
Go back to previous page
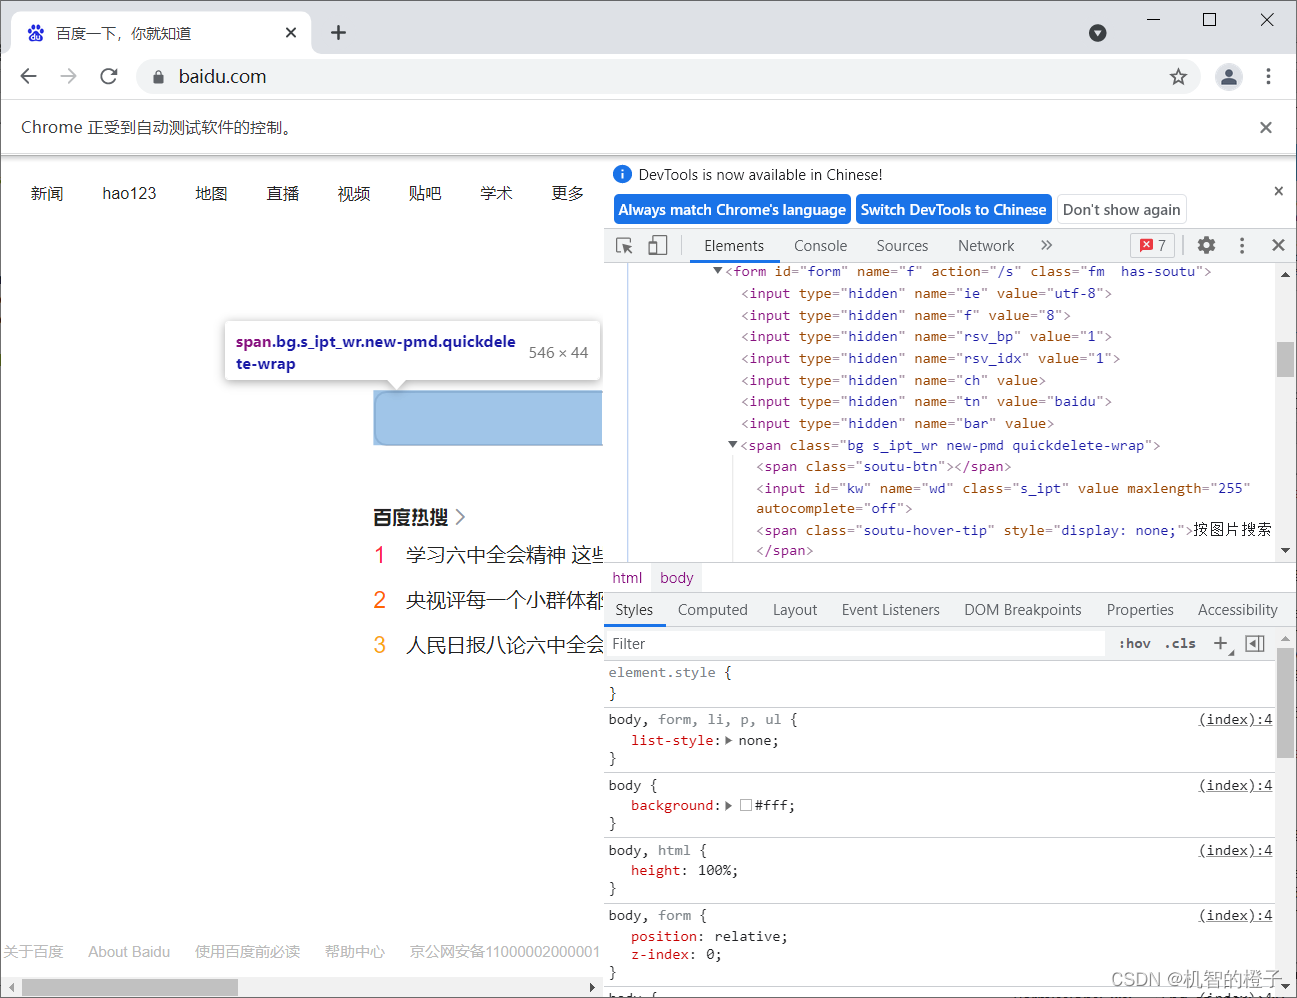tap(29, 77)
